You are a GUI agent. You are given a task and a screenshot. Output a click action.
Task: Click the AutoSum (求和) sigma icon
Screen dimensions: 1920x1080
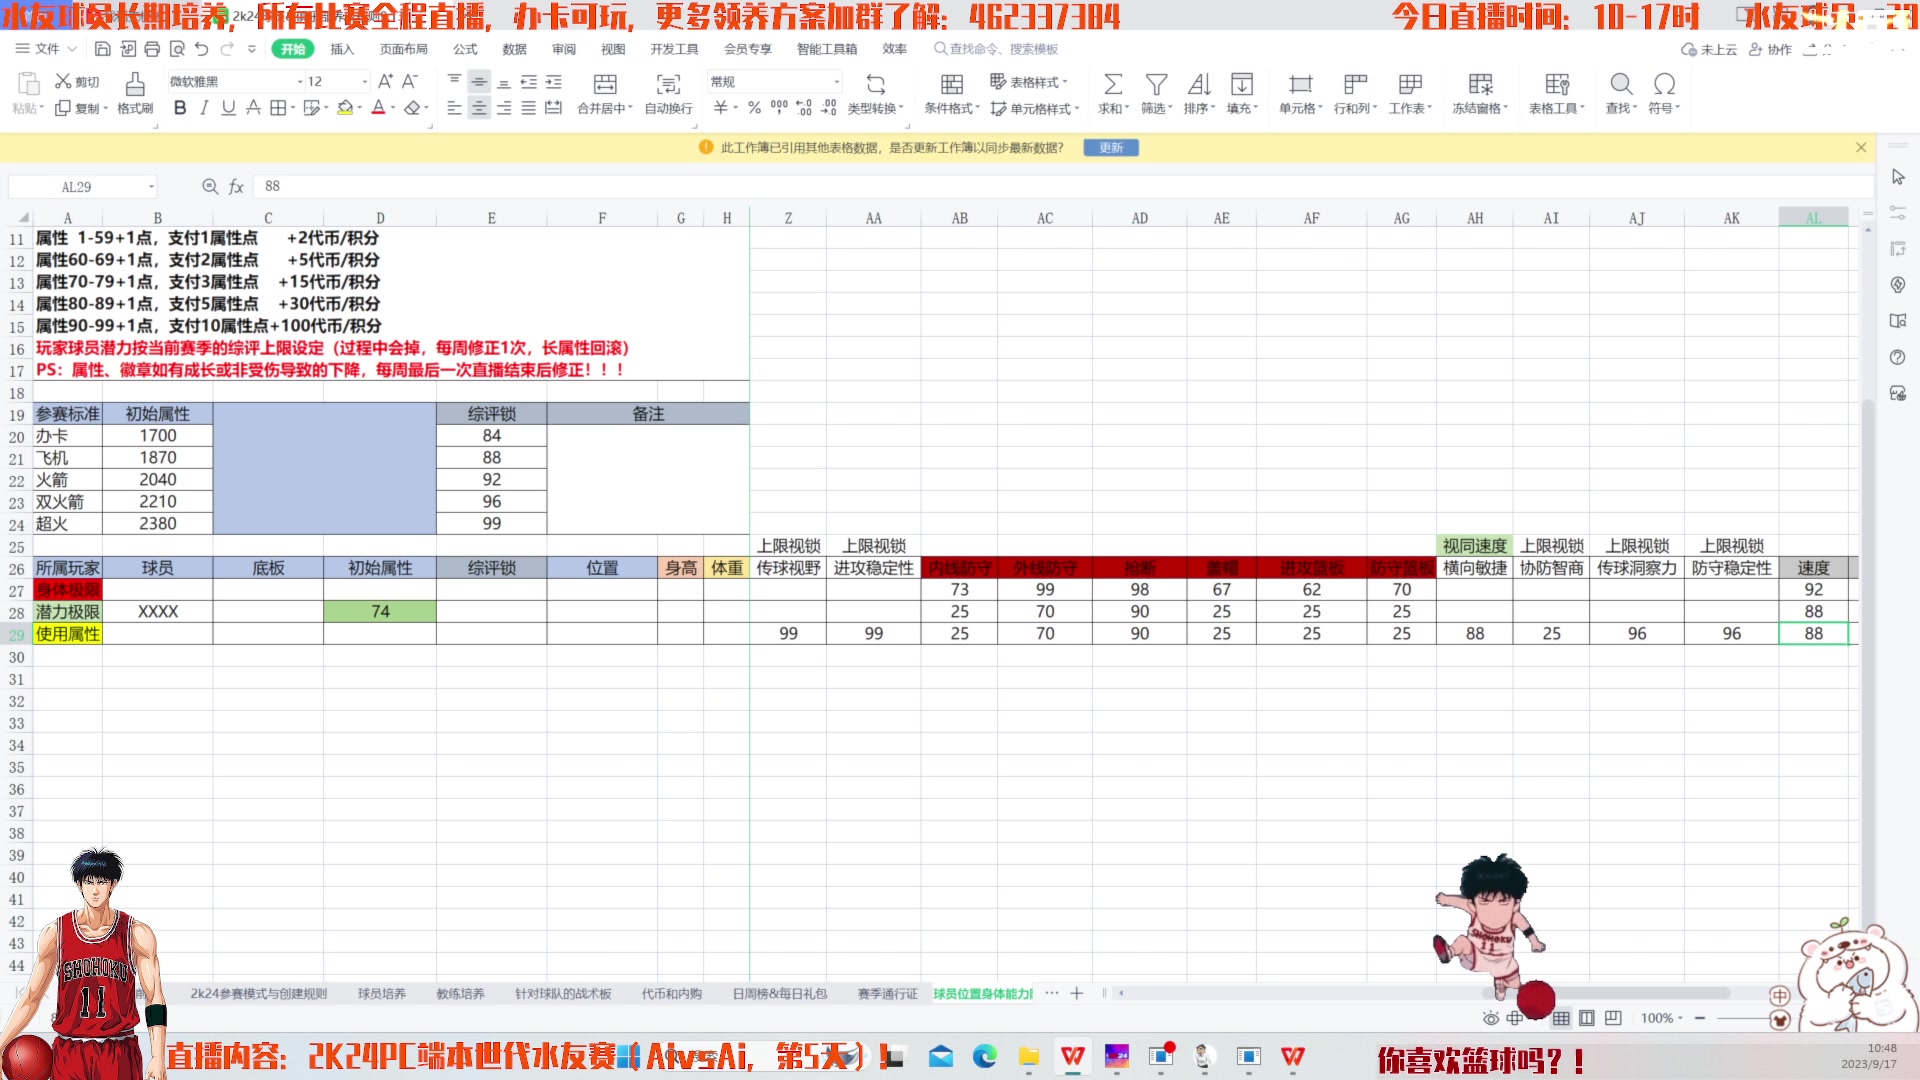(x=1113, y=85)
